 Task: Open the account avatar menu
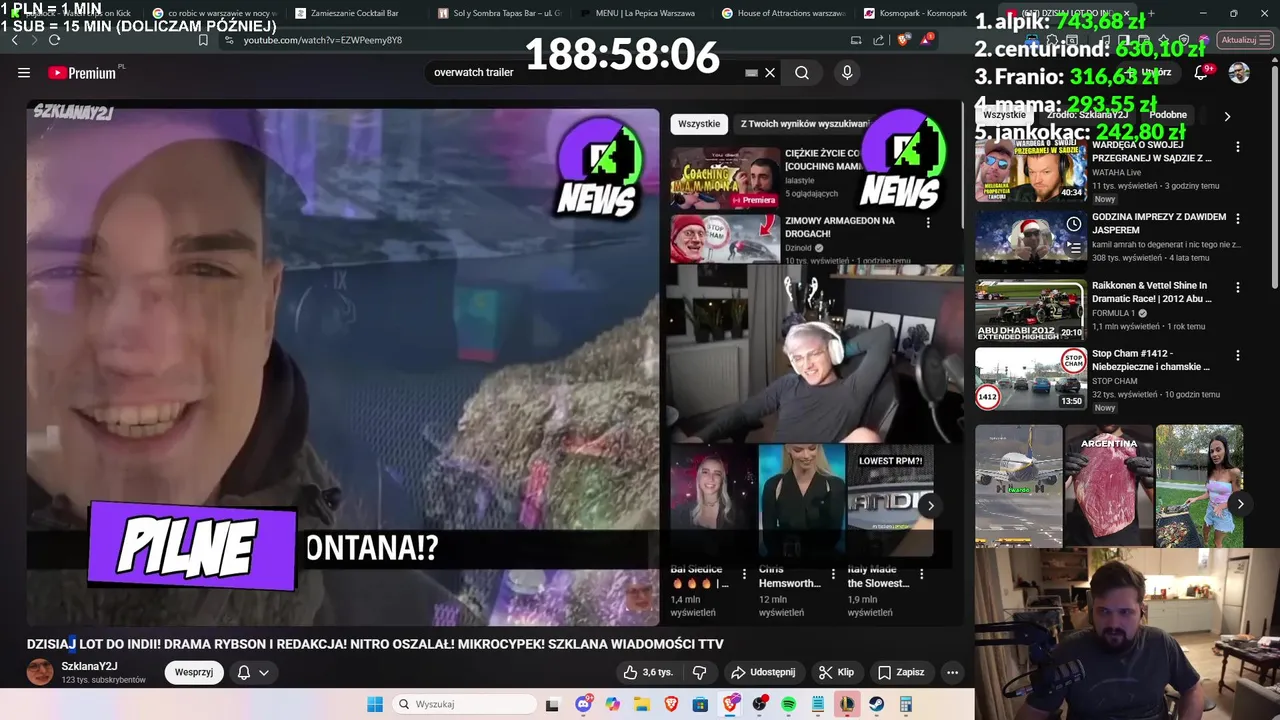tap(1239, 72)
